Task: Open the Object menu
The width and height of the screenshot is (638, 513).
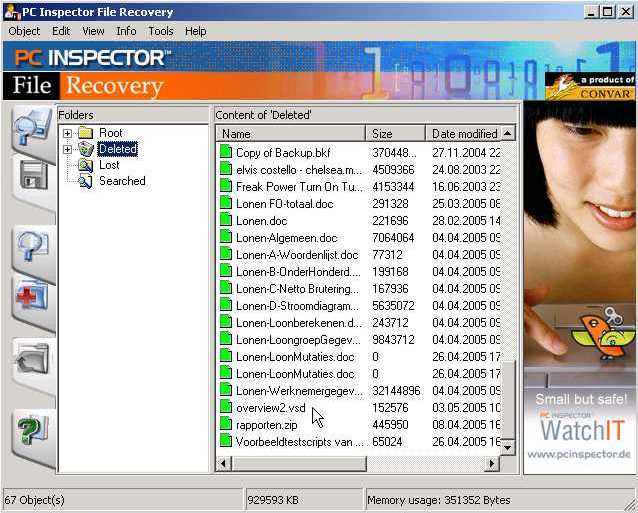Action: coord(24,31)
